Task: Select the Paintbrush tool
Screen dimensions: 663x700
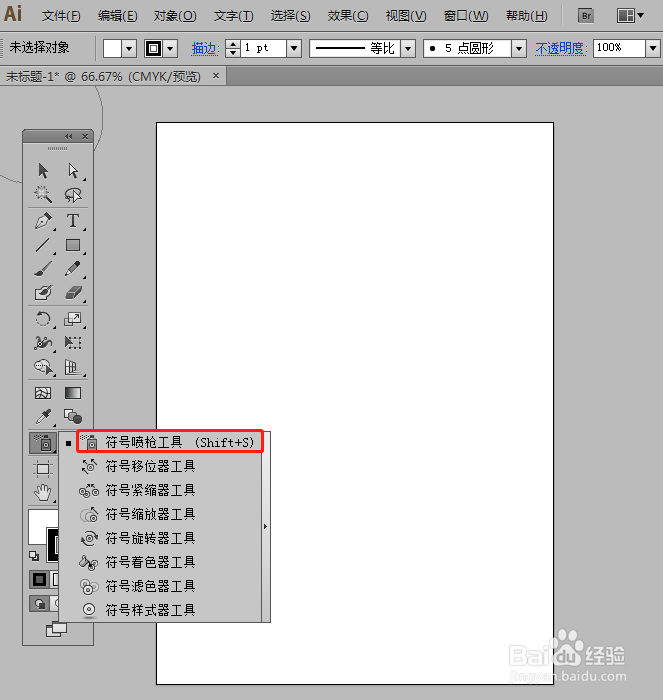Action: tap(43, 269)
